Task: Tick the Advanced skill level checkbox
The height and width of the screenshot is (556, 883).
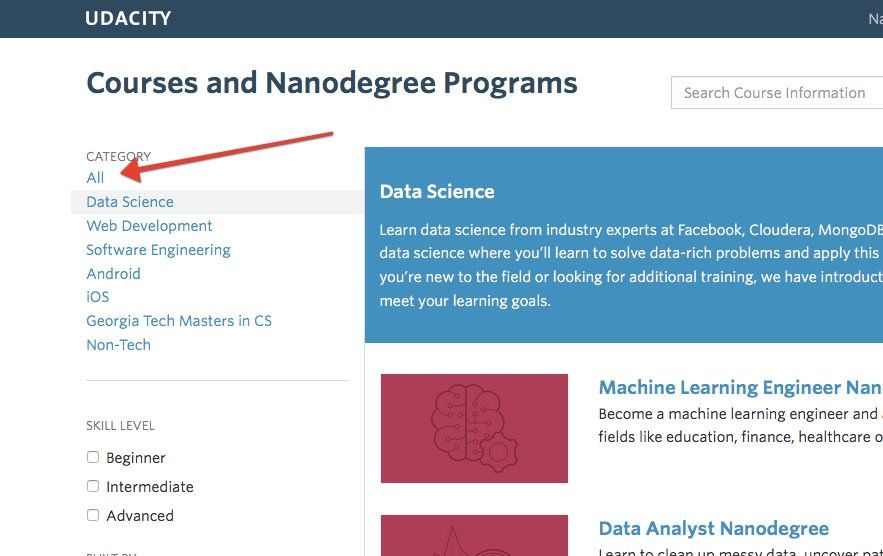Action: point(93,515)
